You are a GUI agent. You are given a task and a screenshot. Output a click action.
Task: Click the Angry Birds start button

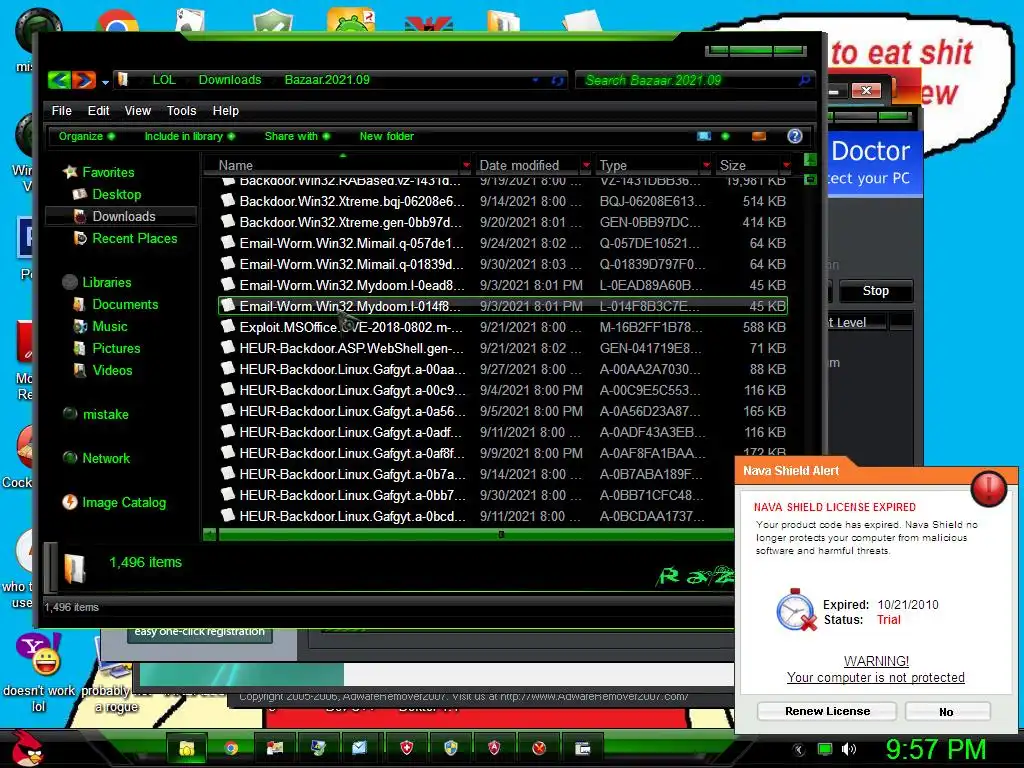[x=26, y=747]
